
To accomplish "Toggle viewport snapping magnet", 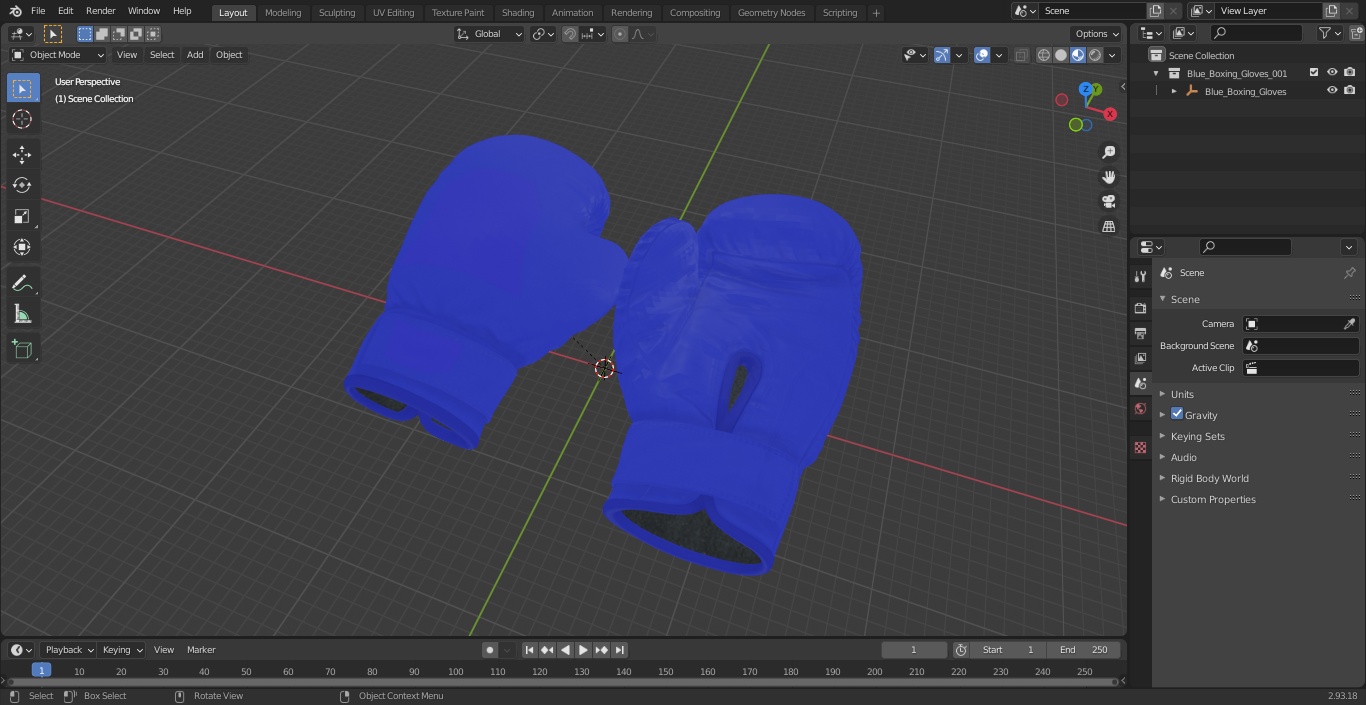I will pyautogui.click(x=570, y=34).
